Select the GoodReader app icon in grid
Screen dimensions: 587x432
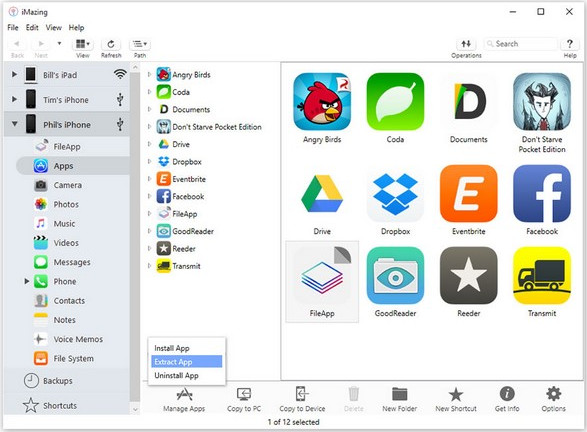pyautogui.click(x=395, y=276)
